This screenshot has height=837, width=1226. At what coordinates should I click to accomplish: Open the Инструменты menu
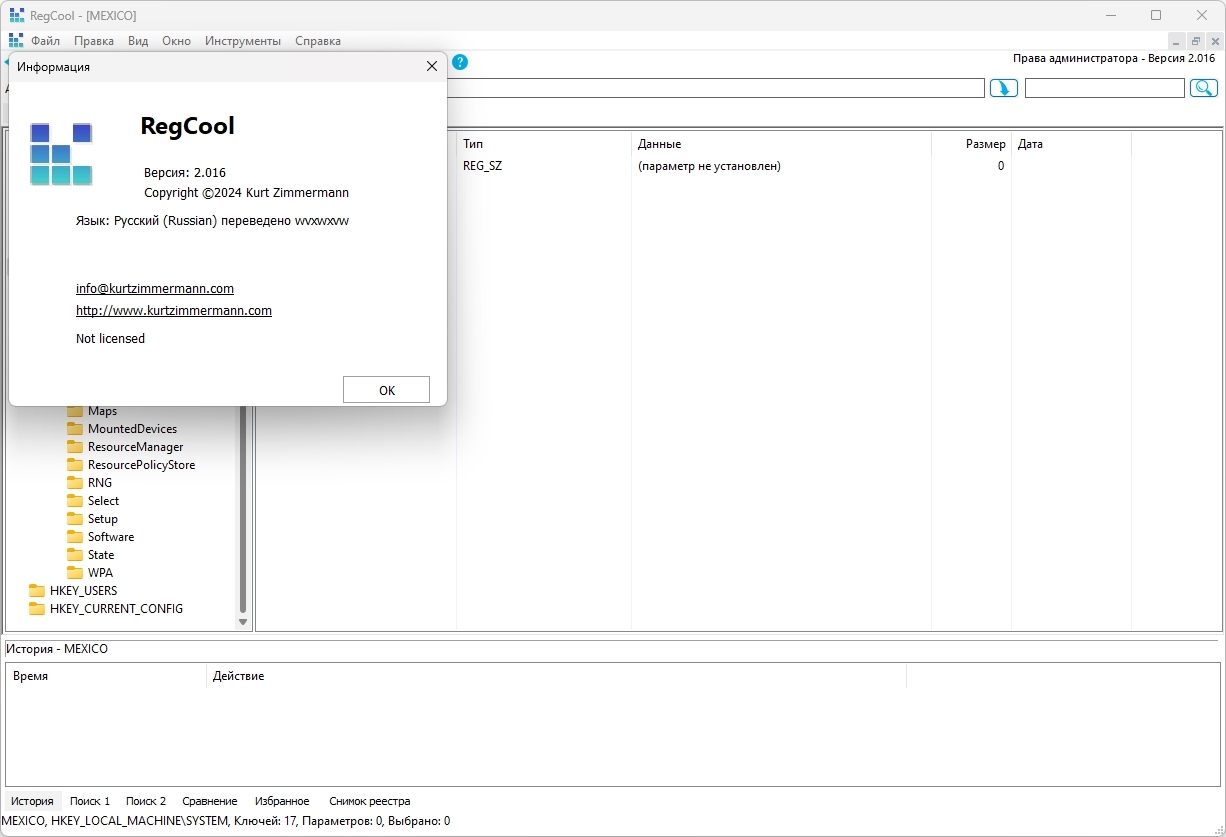(x=243, y=41)
